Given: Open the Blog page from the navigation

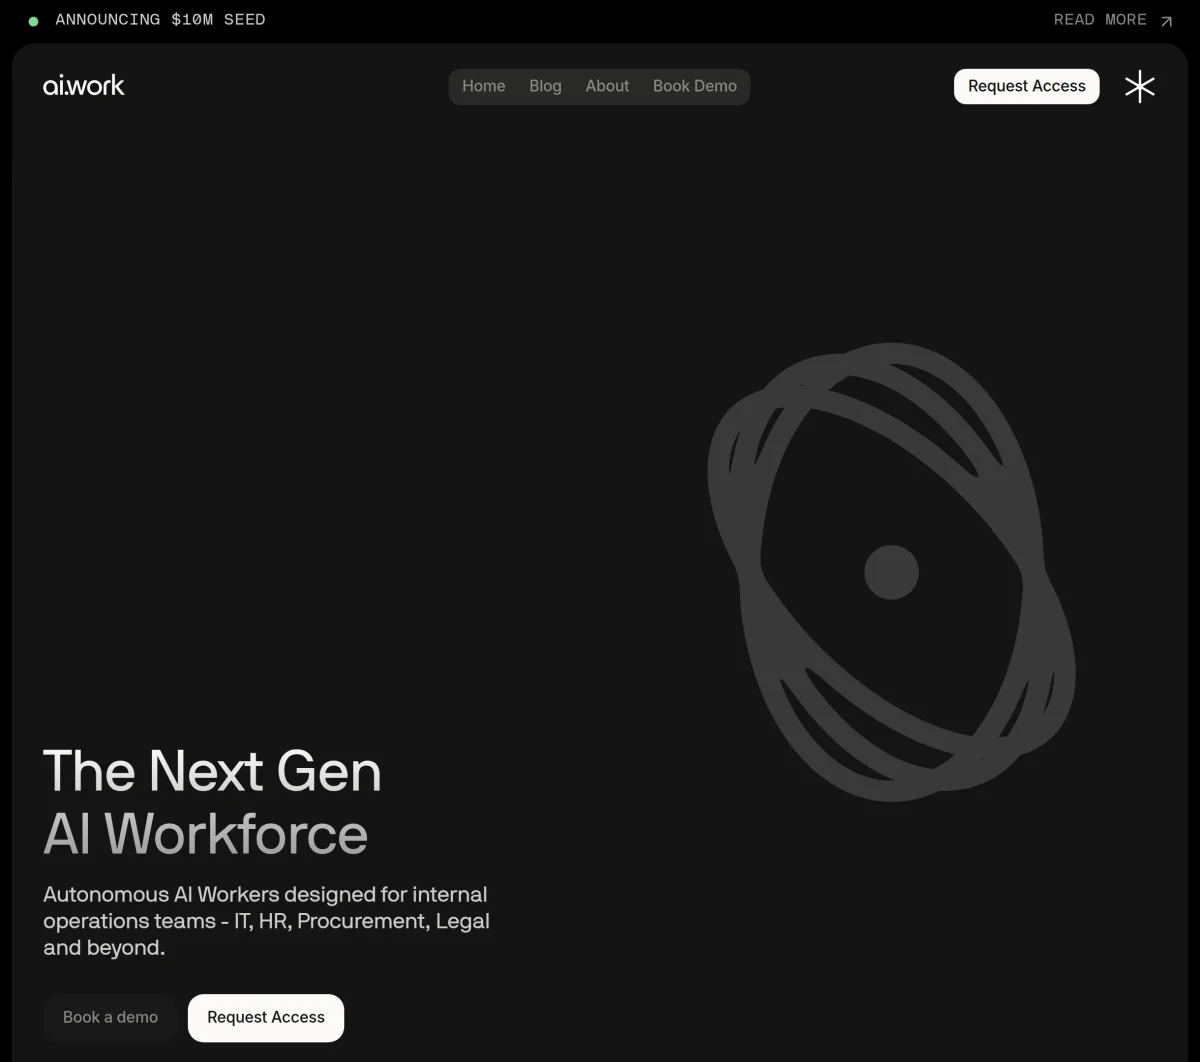Looking at the screenshot, I should point(545,86).
